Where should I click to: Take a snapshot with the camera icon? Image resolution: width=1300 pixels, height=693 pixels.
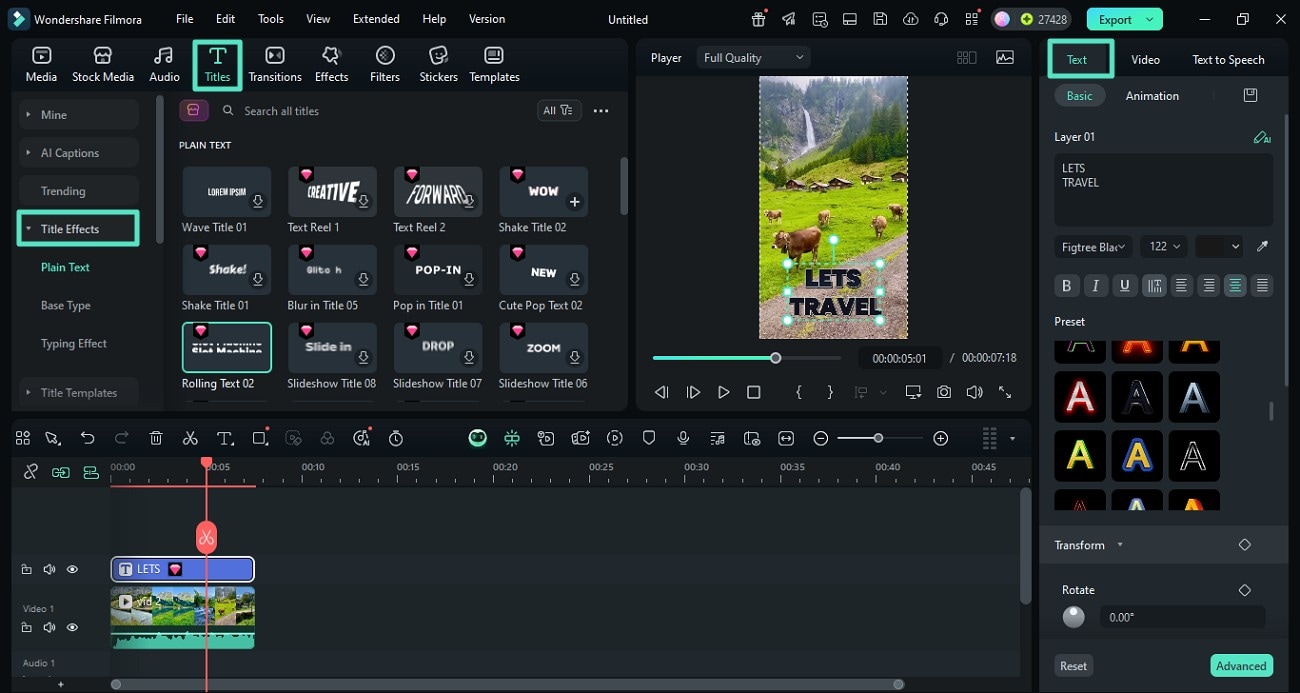pyautogui.click(x=944, y=393)
